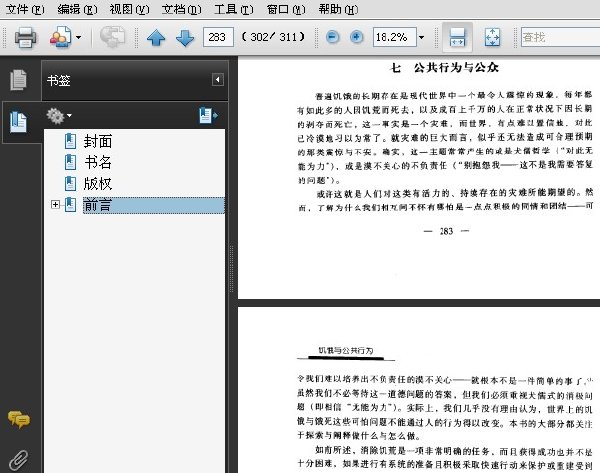Open the 编辑 (Edit) menu
The width and height of the screenshot is (600, 473).
pyautogui.click(x=77, y=9)
